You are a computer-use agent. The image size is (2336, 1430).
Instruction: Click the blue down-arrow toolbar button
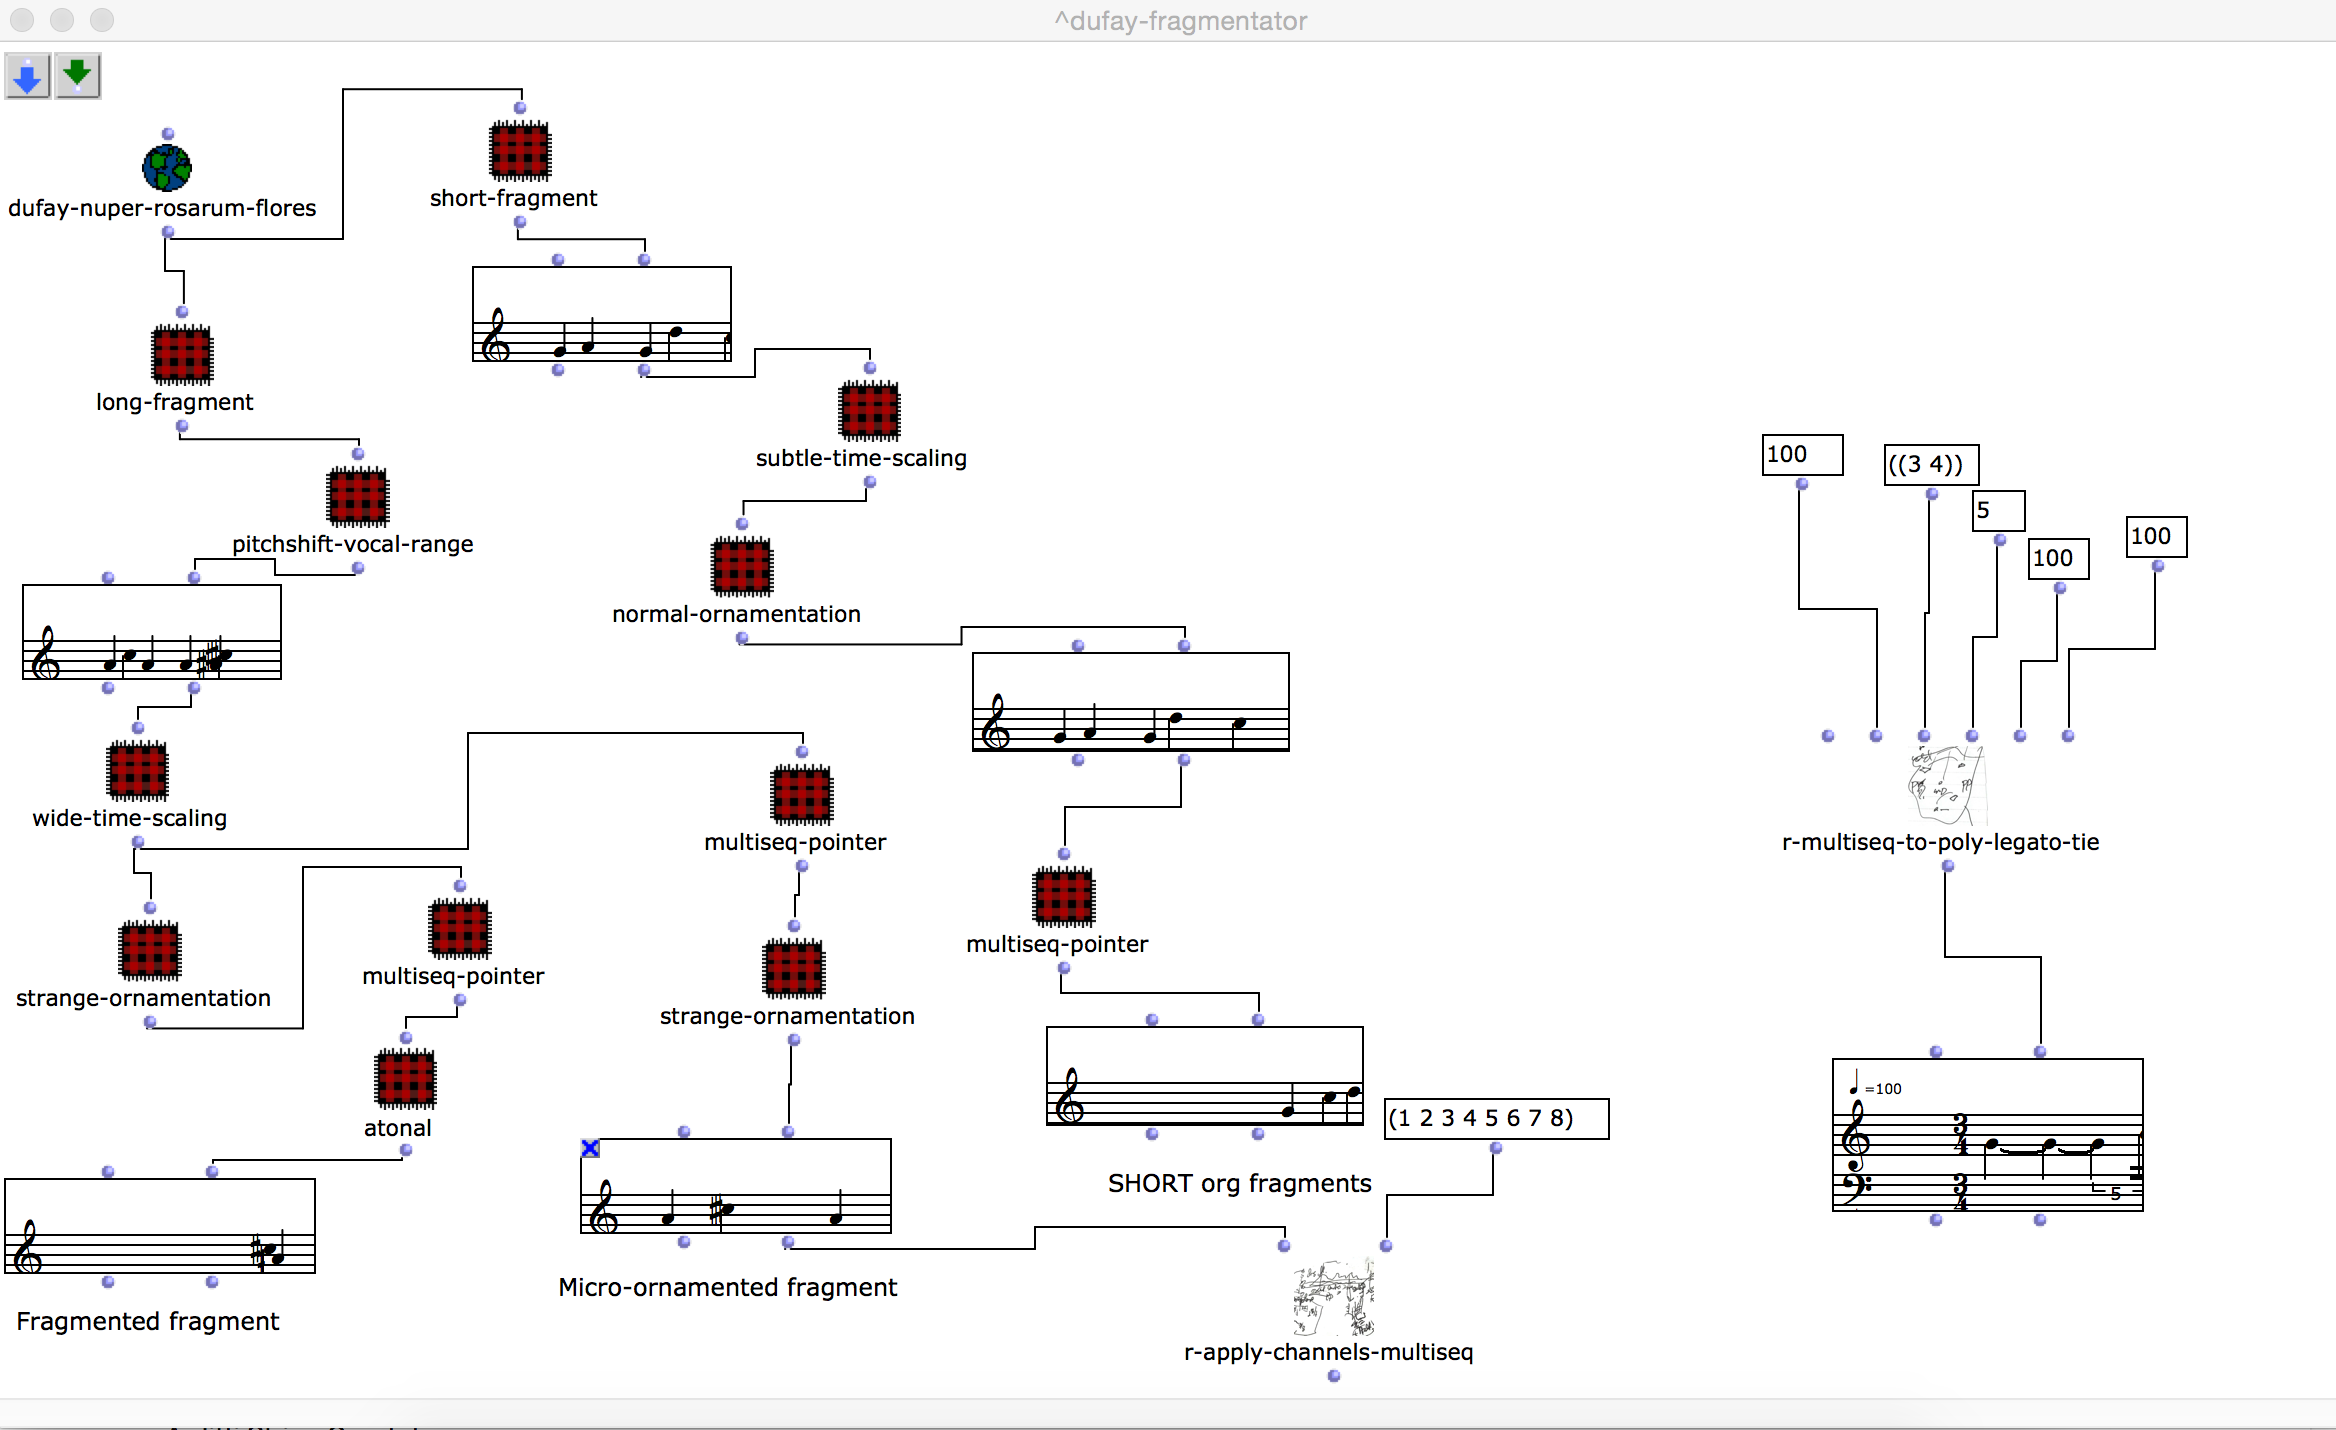click(28, 76)
